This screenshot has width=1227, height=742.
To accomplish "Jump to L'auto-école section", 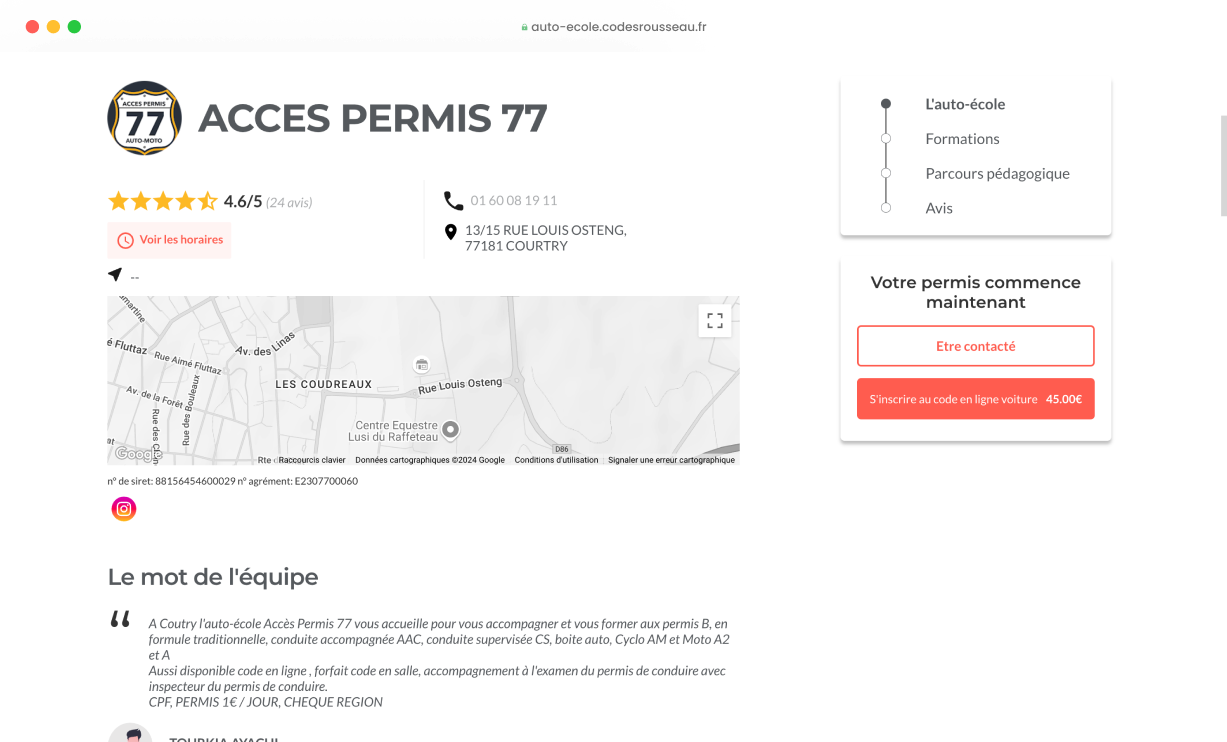I will (965, 104).
